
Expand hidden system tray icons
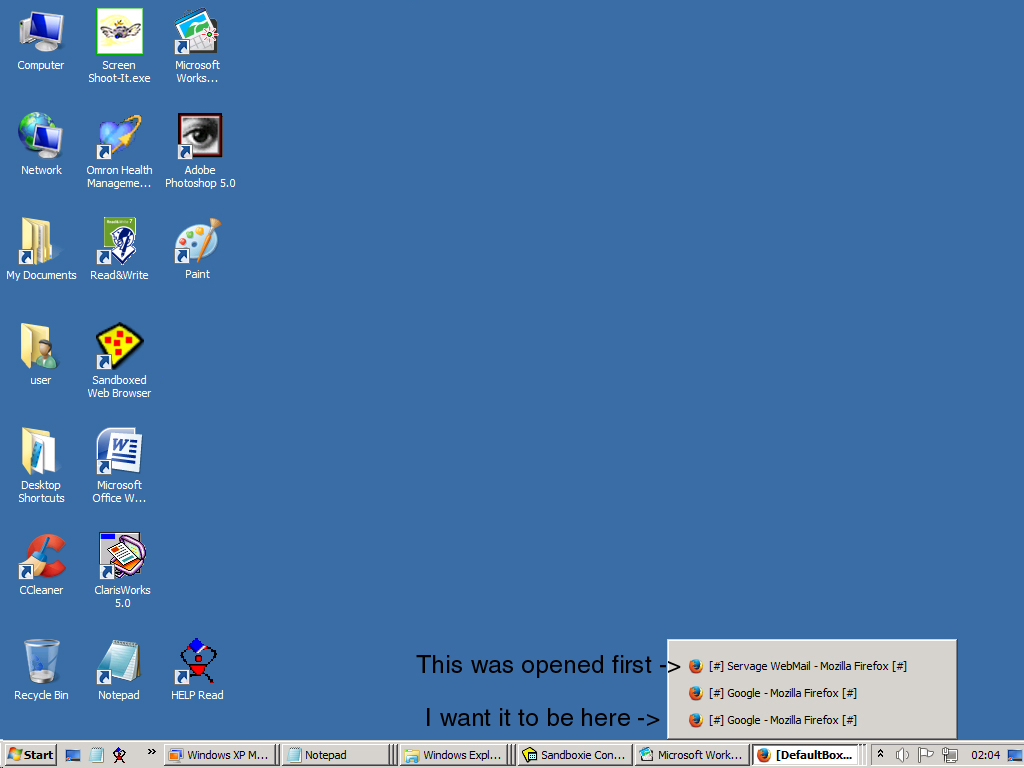pos(880,754)
